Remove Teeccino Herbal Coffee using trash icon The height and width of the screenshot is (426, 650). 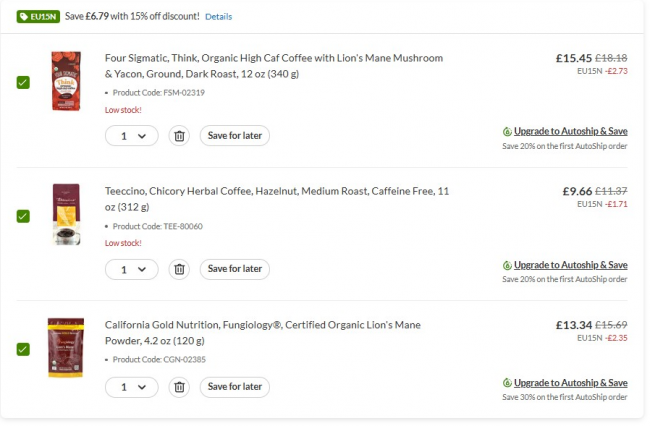(x=178, y=268)
